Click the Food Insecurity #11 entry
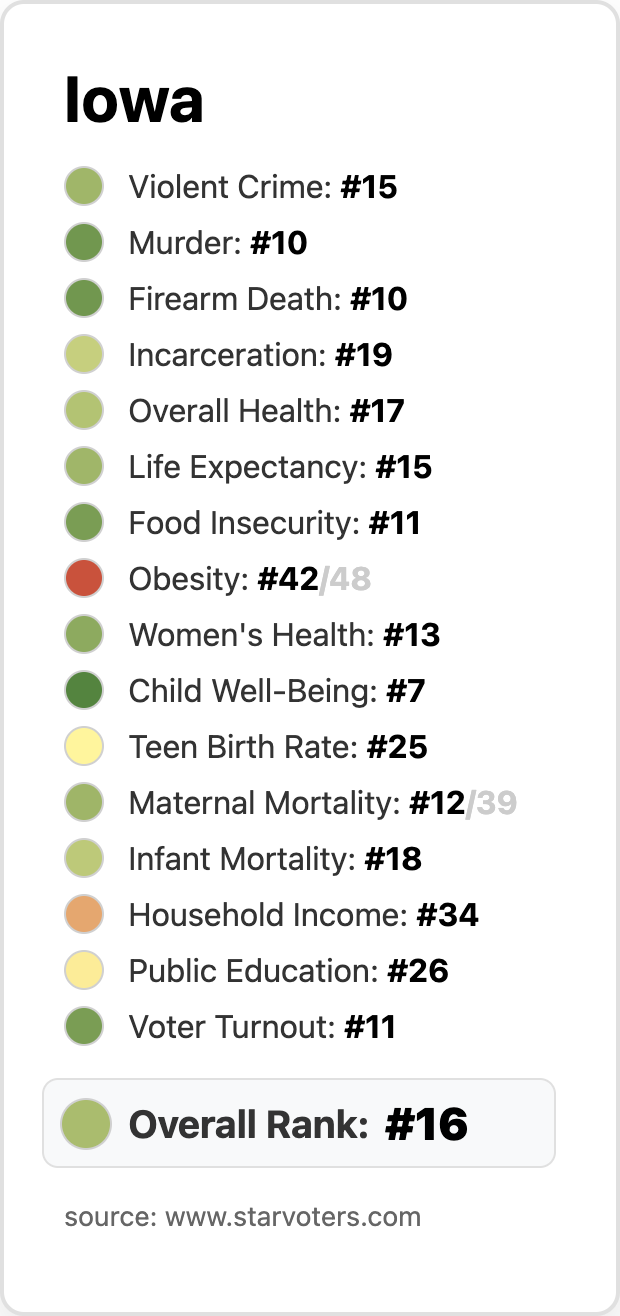620x1316 pixels. 274,523
